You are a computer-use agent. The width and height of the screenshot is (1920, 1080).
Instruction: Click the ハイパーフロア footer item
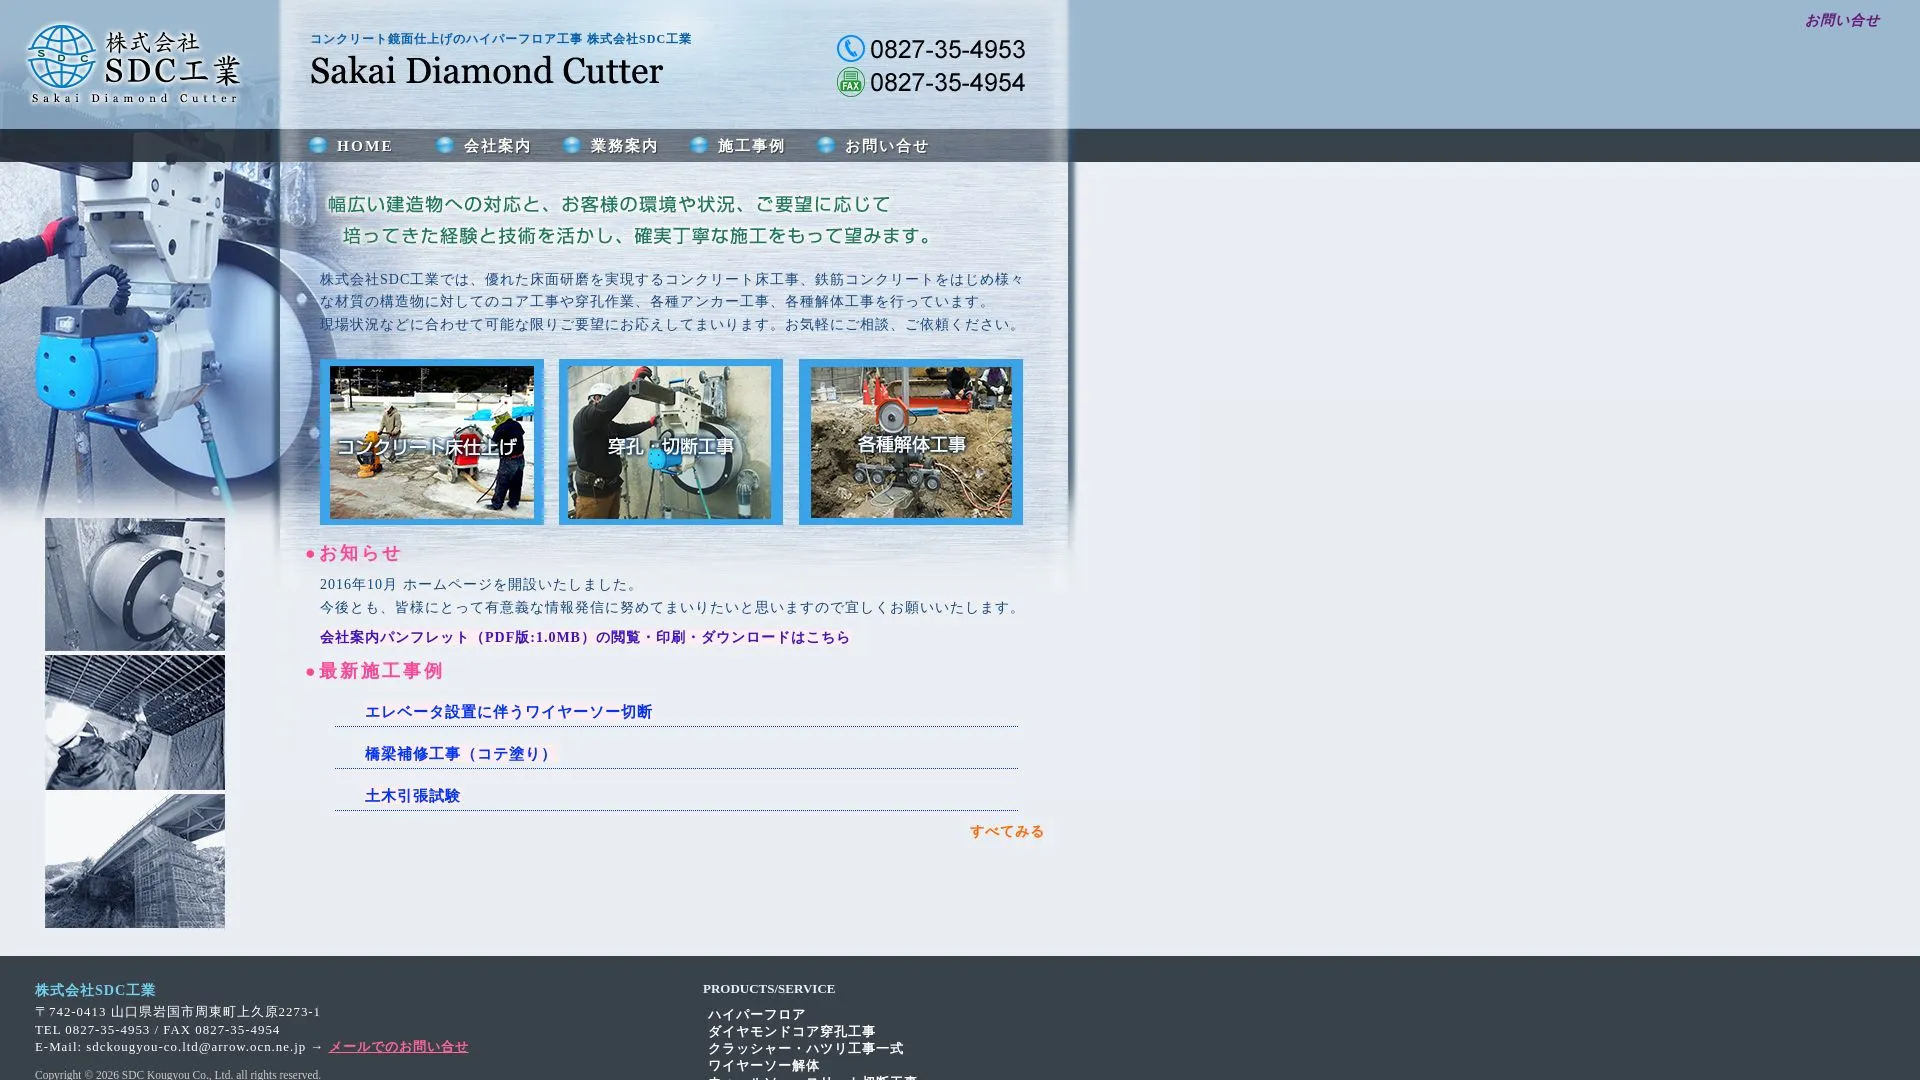pyautogui.click(x=757, y=1015)
